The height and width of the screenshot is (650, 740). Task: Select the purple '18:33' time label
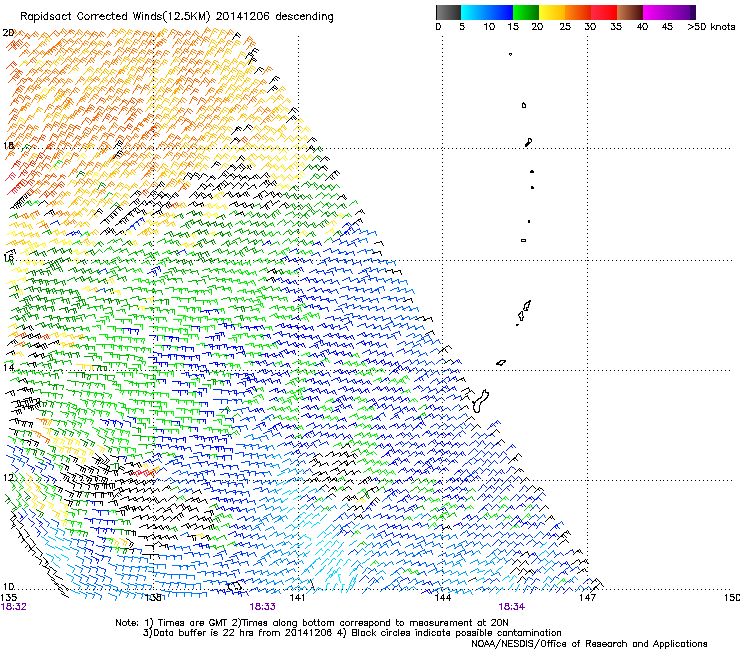(x=262, y=607)
